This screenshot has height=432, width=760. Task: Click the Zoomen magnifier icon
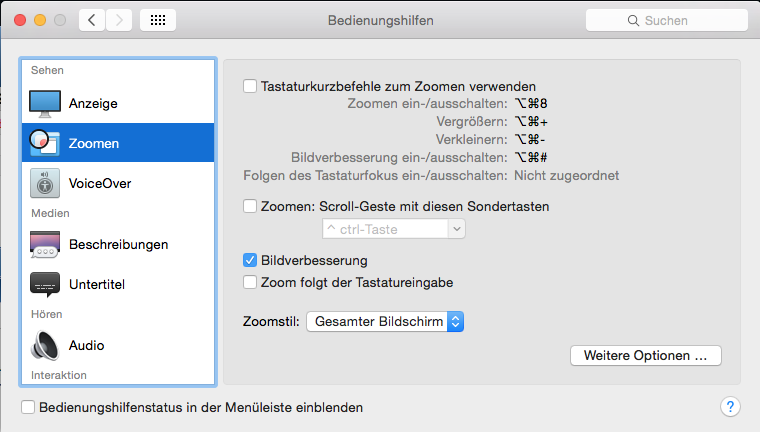(45, 143)
